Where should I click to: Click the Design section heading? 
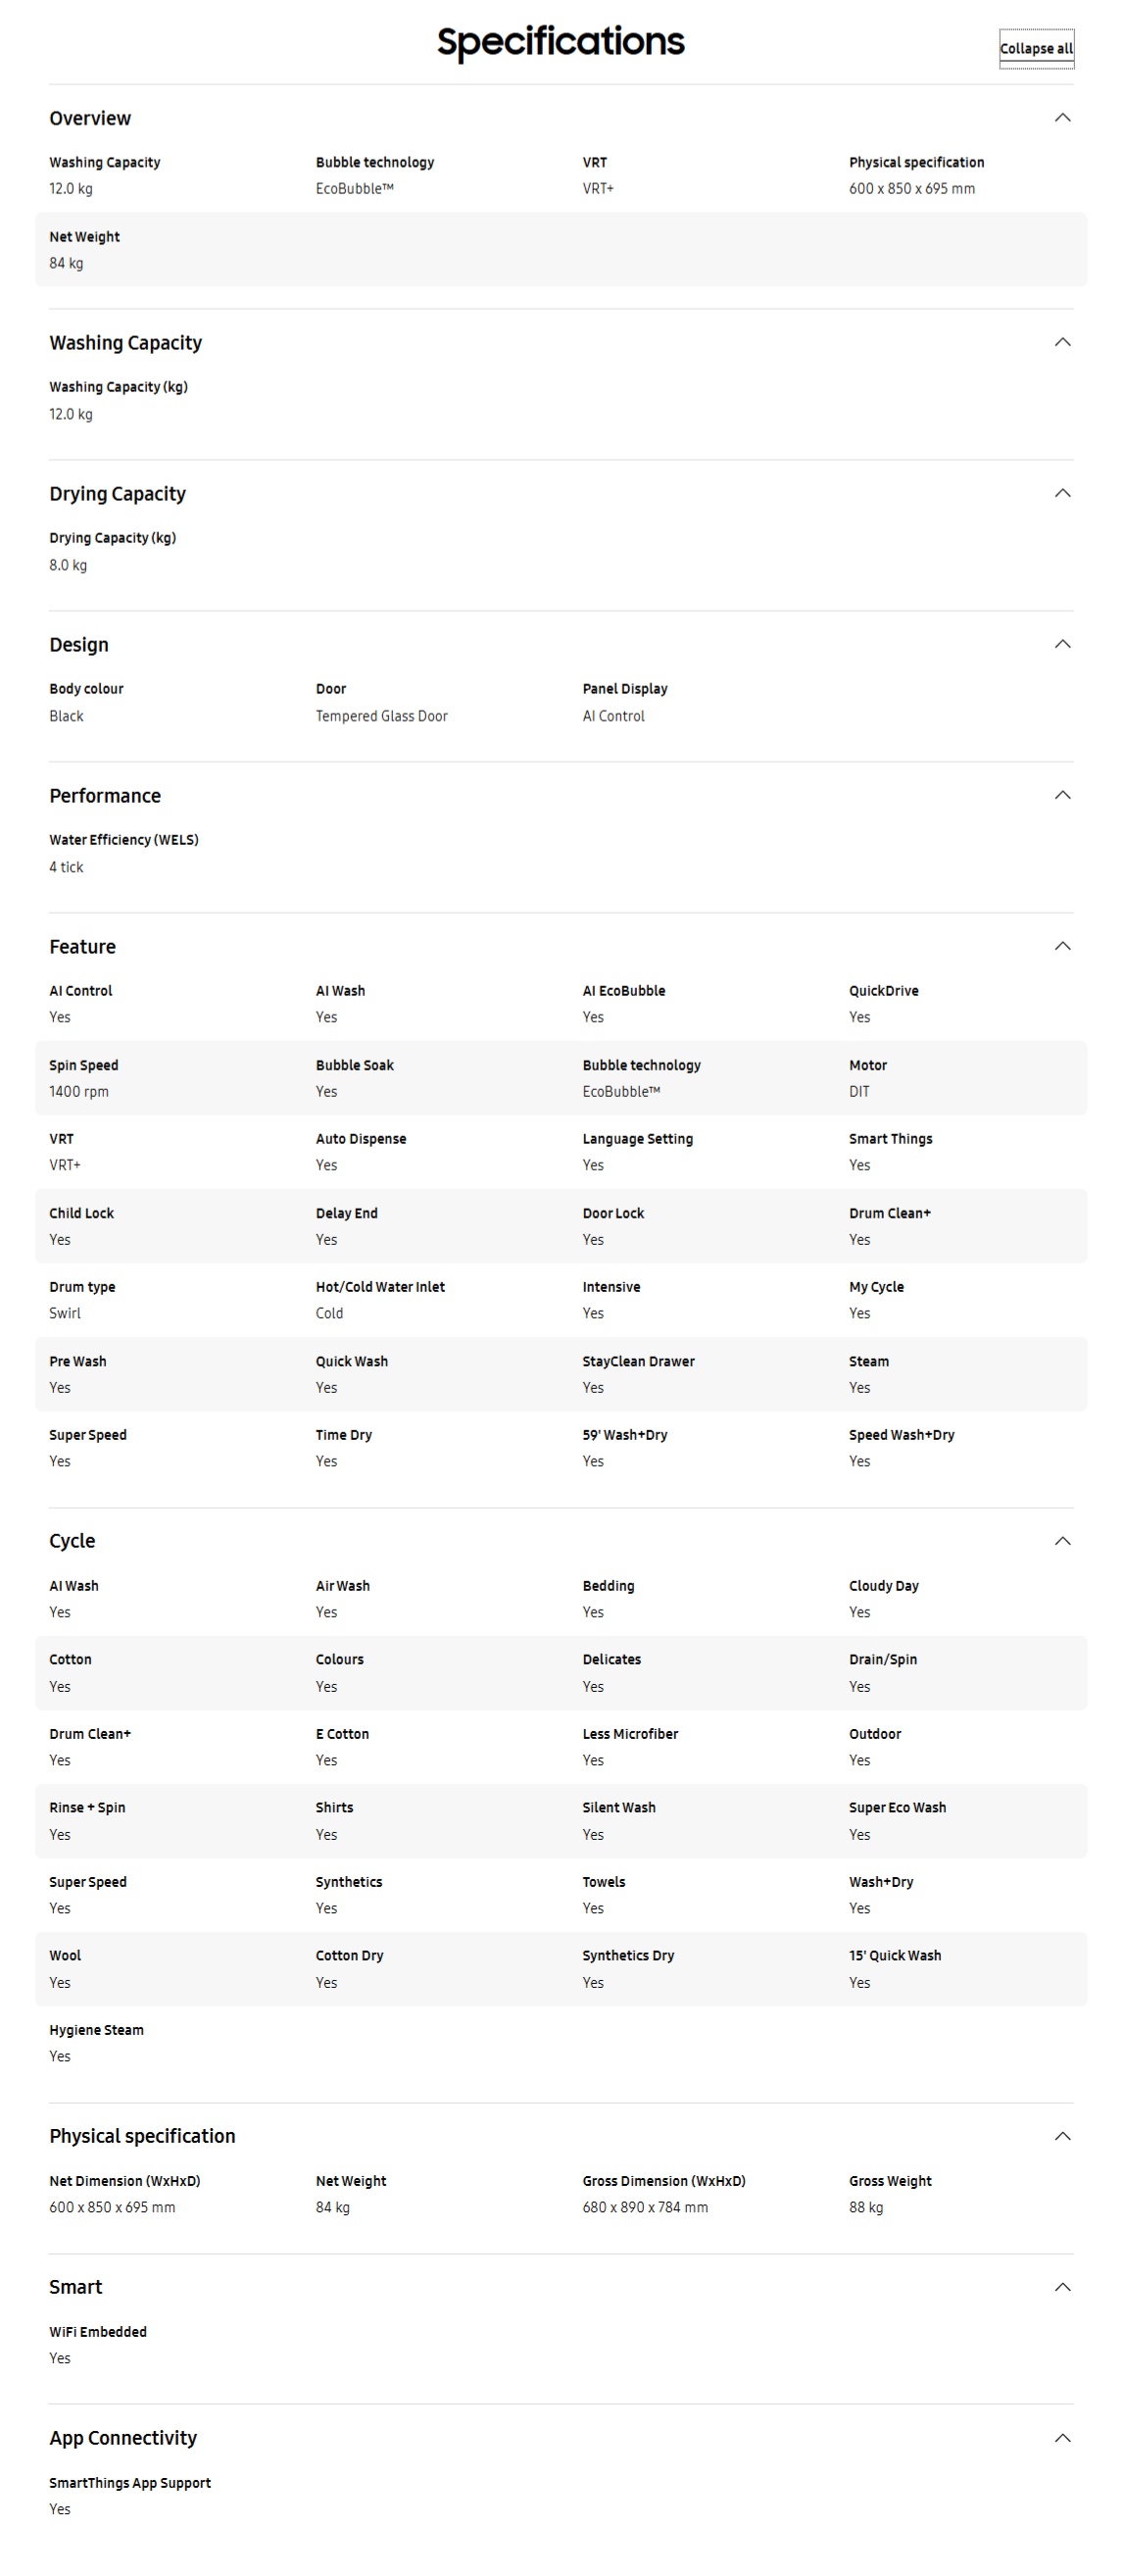[x=79, y=645]
